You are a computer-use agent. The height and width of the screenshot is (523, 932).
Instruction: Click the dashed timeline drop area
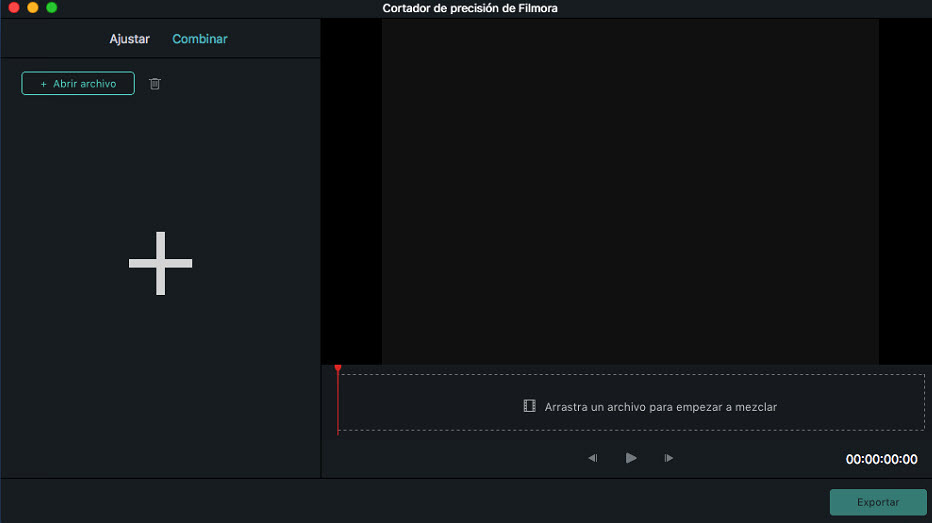click(631, 402)
